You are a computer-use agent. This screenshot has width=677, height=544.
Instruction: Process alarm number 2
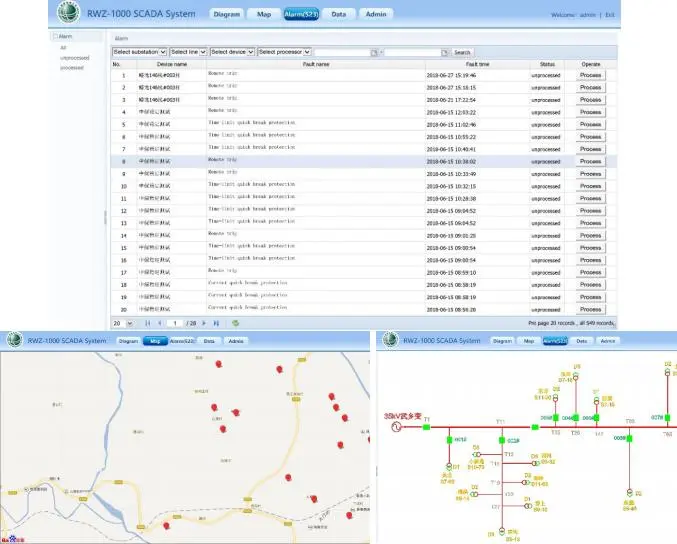[x=590, y=87]
